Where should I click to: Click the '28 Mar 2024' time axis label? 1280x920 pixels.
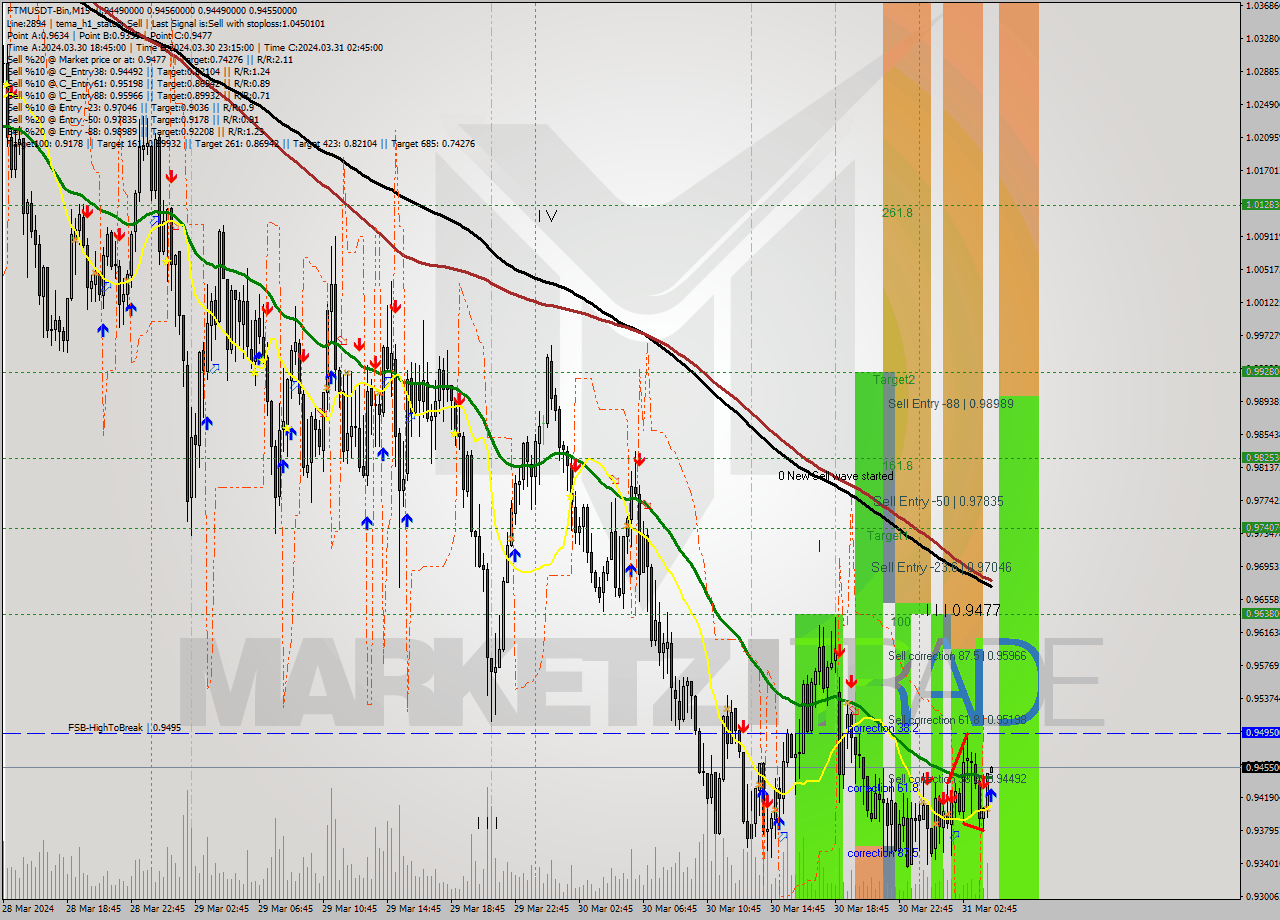point(29,909)
